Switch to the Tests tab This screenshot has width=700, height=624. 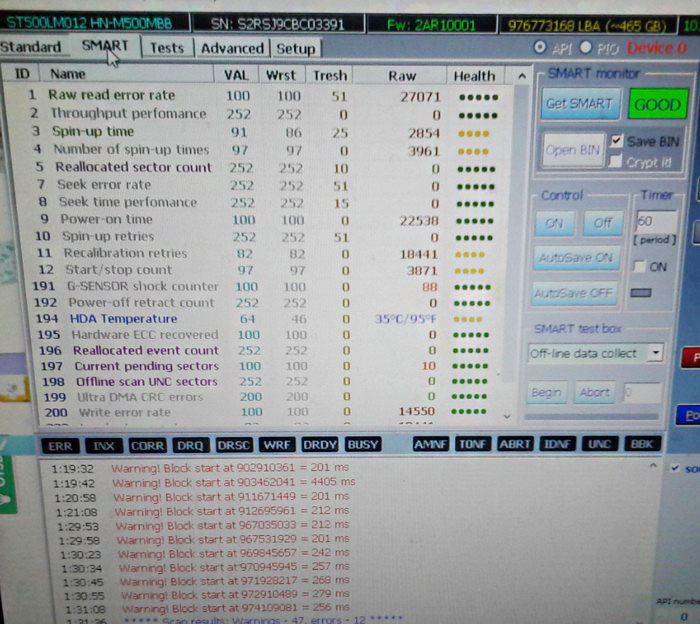pos(166,47)
